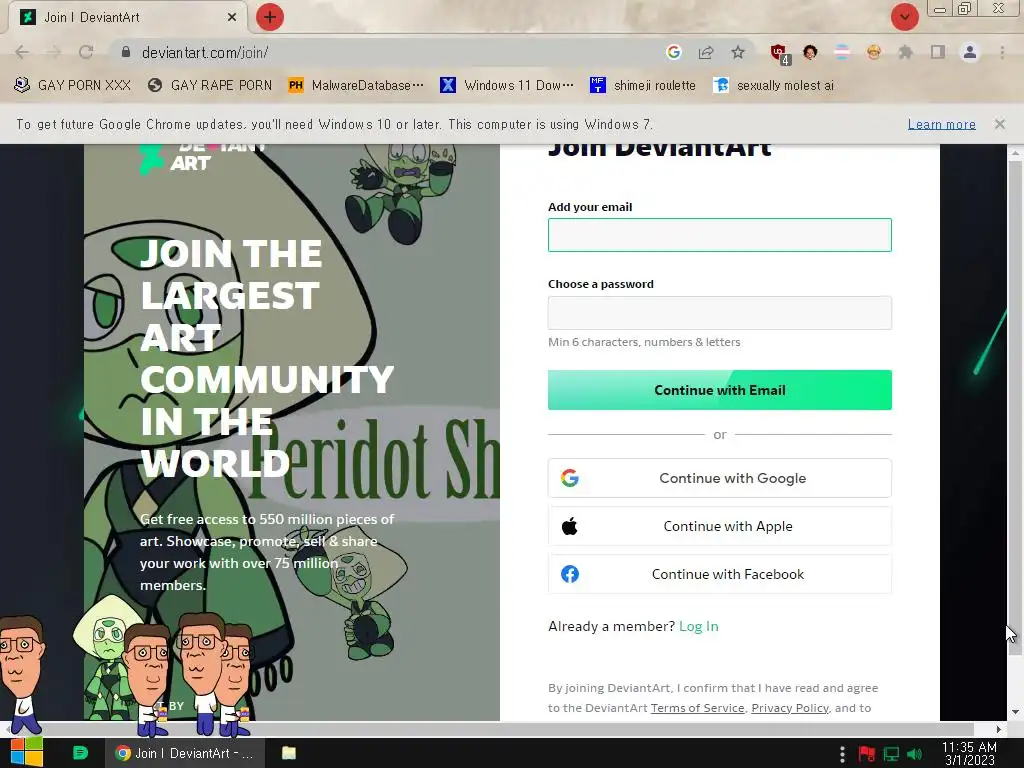Open the face avatar extension icon
Viewport: 1024px width, 768px height.
pos(810,52)
